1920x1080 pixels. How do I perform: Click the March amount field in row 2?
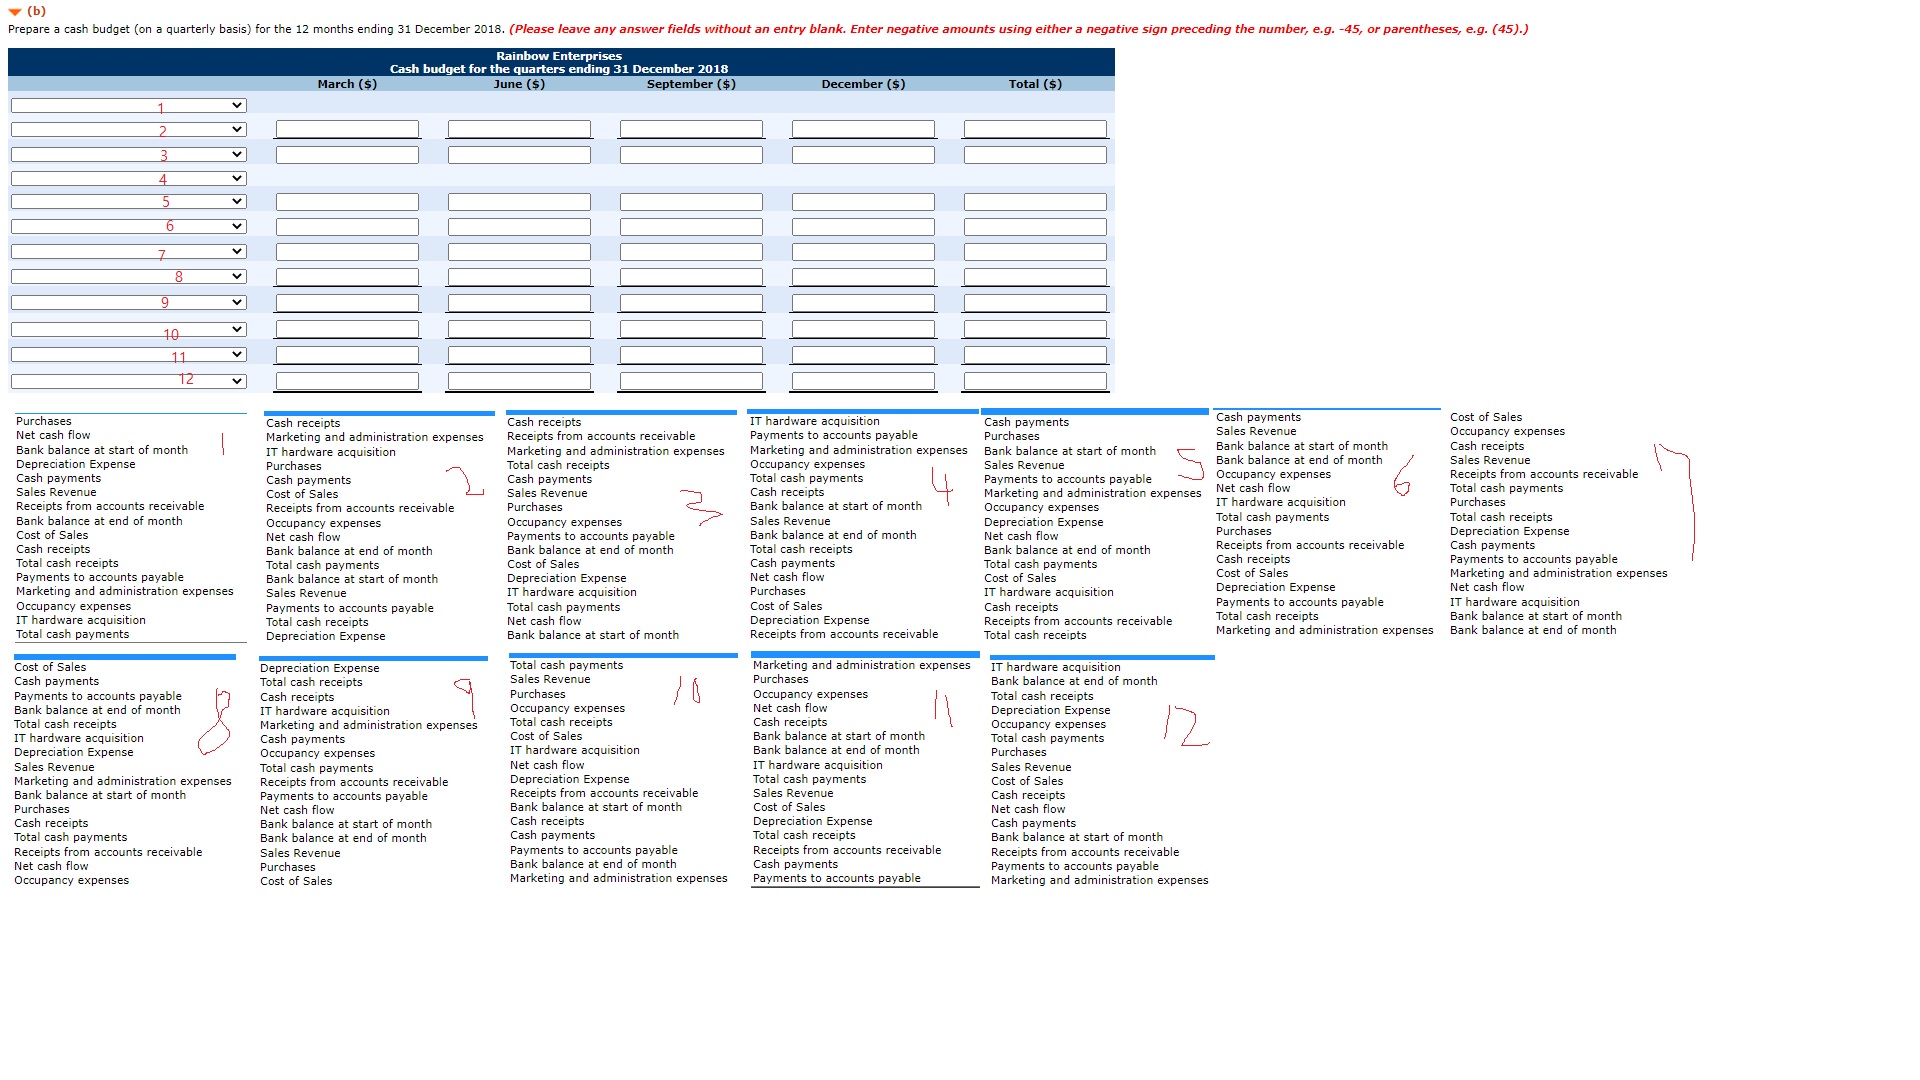pyautogui.click(x=346, y=129)
